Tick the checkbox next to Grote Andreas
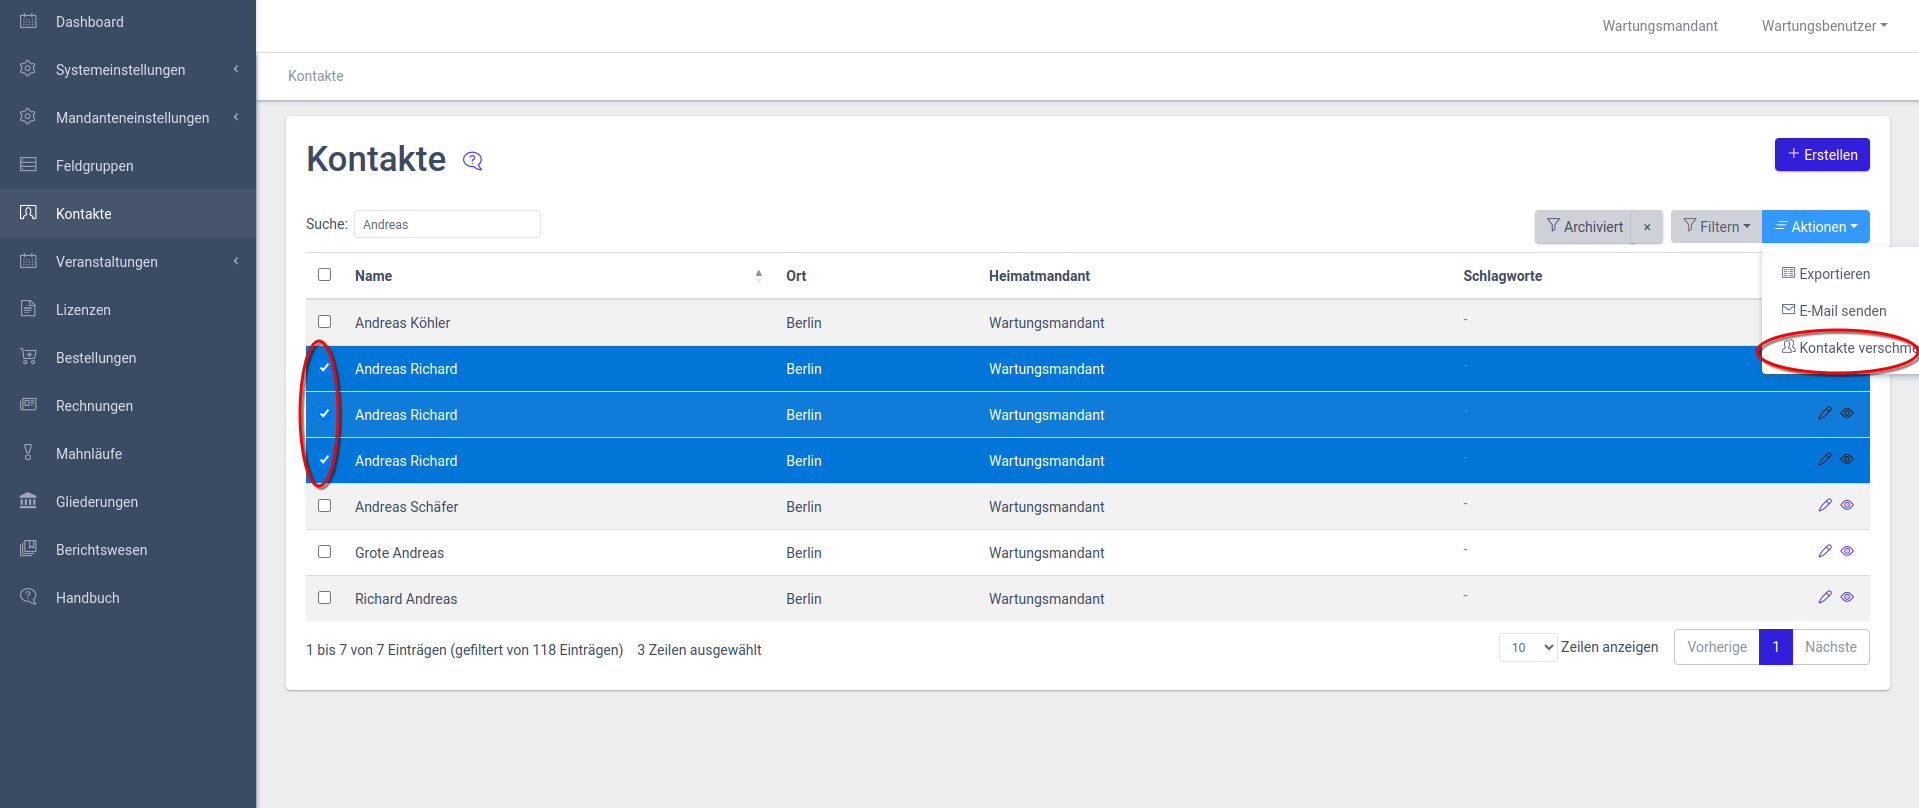 pyautogui.click(x=324, y=552)
